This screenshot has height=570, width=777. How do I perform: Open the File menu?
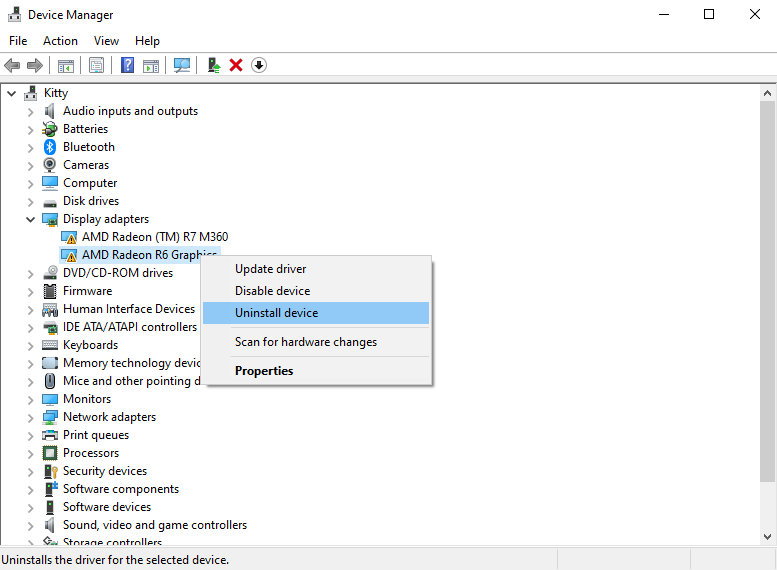coord(18,41)
